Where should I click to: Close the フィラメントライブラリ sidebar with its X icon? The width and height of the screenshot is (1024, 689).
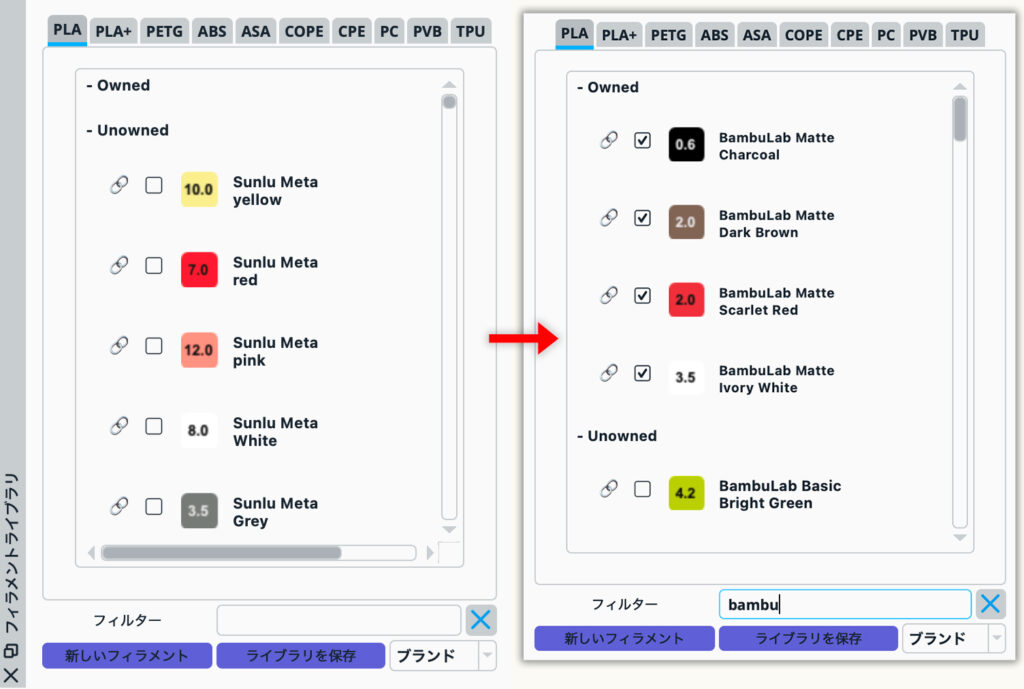(11, 675)
